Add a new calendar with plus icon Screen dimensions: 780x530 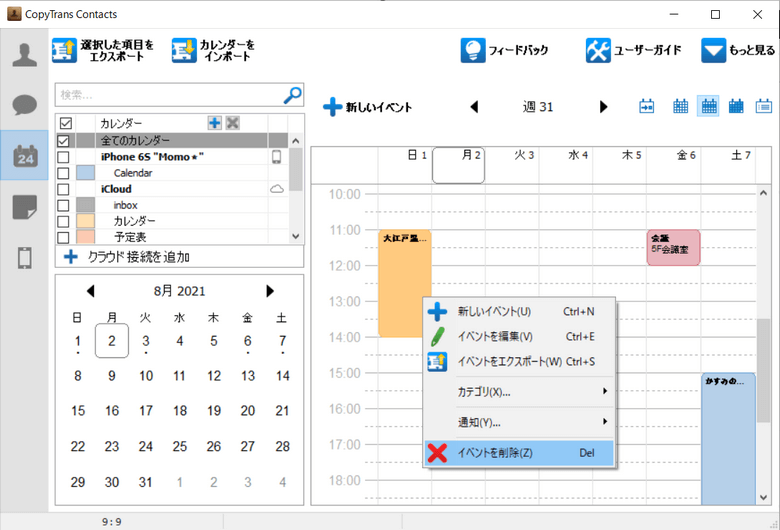pyautogui.click(x=214, y=123)
